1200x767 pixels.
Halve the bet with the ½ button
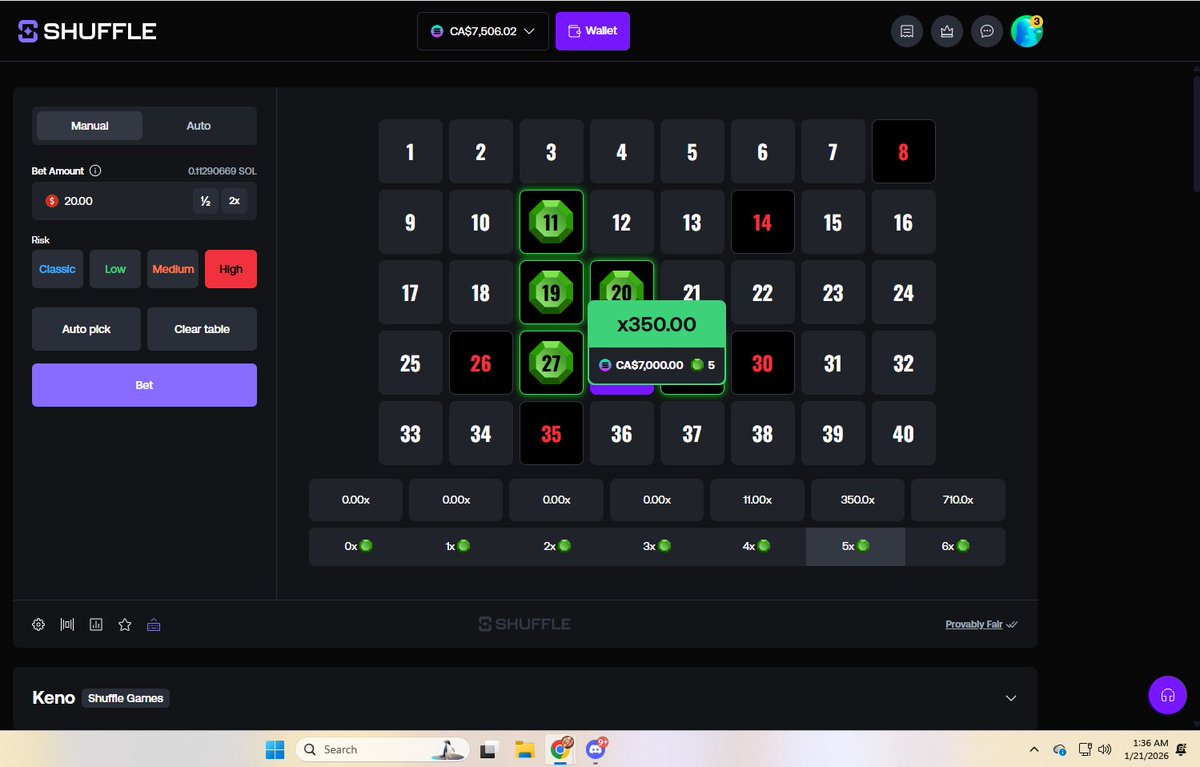coord(205,201)
